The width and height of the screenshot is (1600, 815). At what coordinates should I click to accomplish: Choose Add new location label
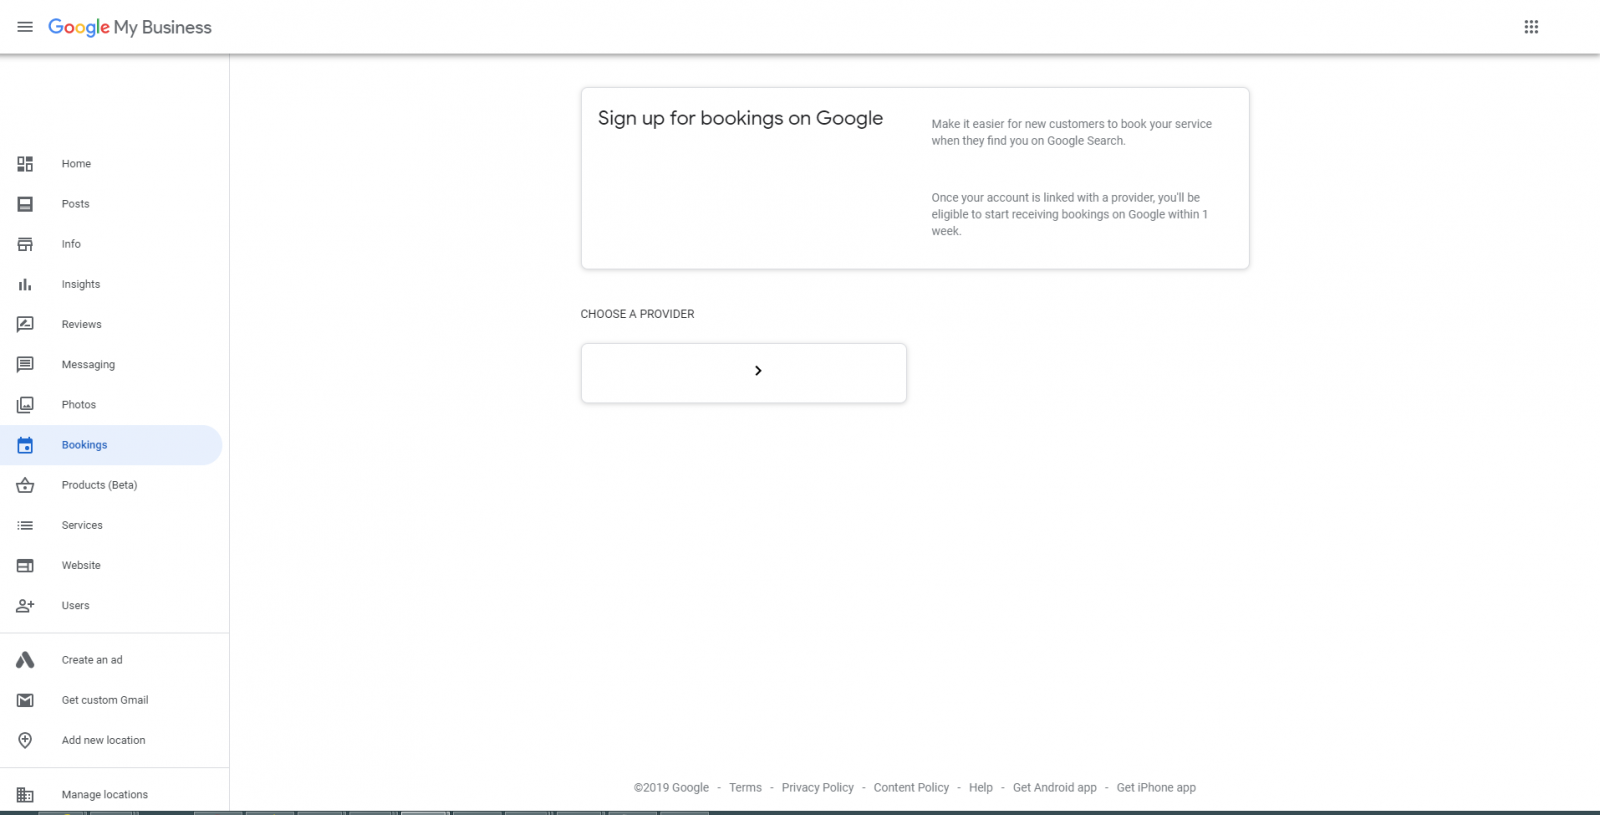103,740
